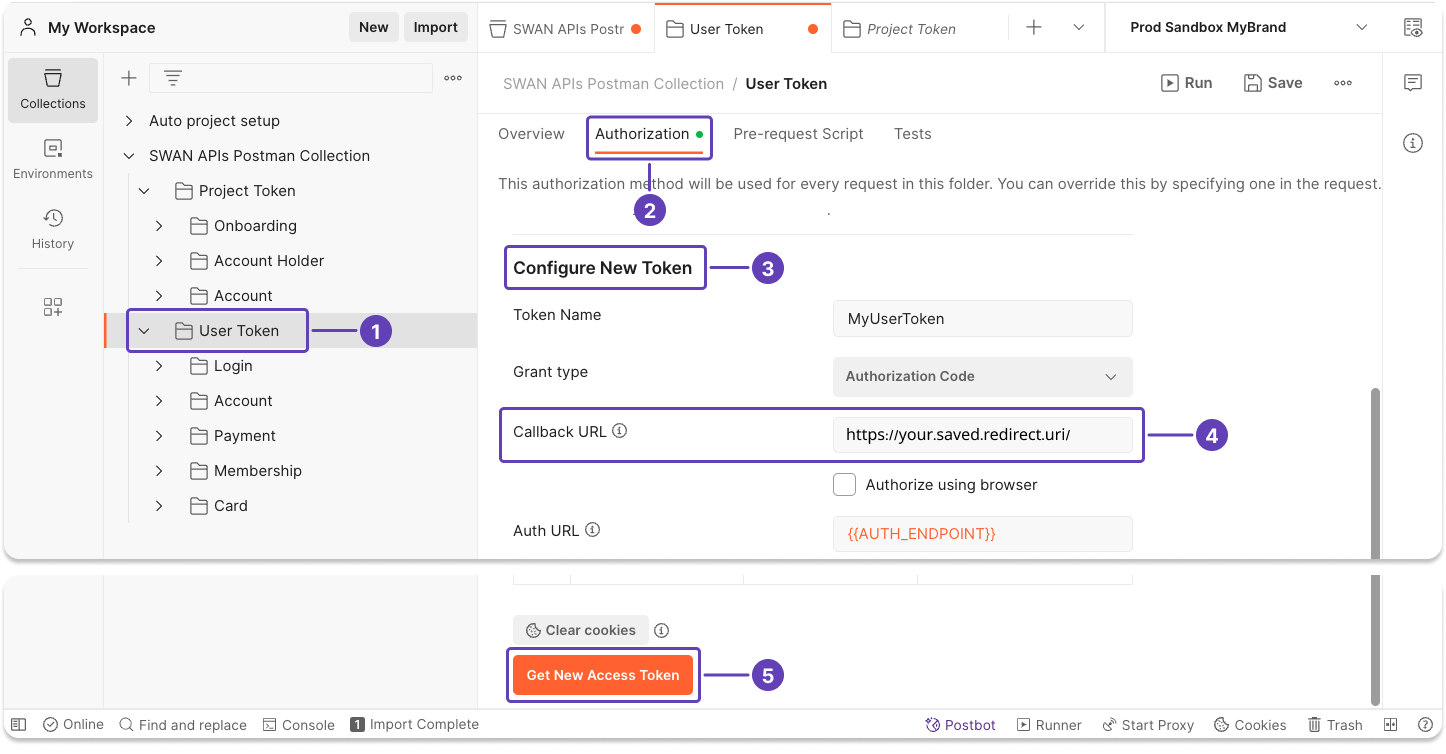Click the Clear cookies button
Screen dimensions: 1446x754
tap(580, 630)
